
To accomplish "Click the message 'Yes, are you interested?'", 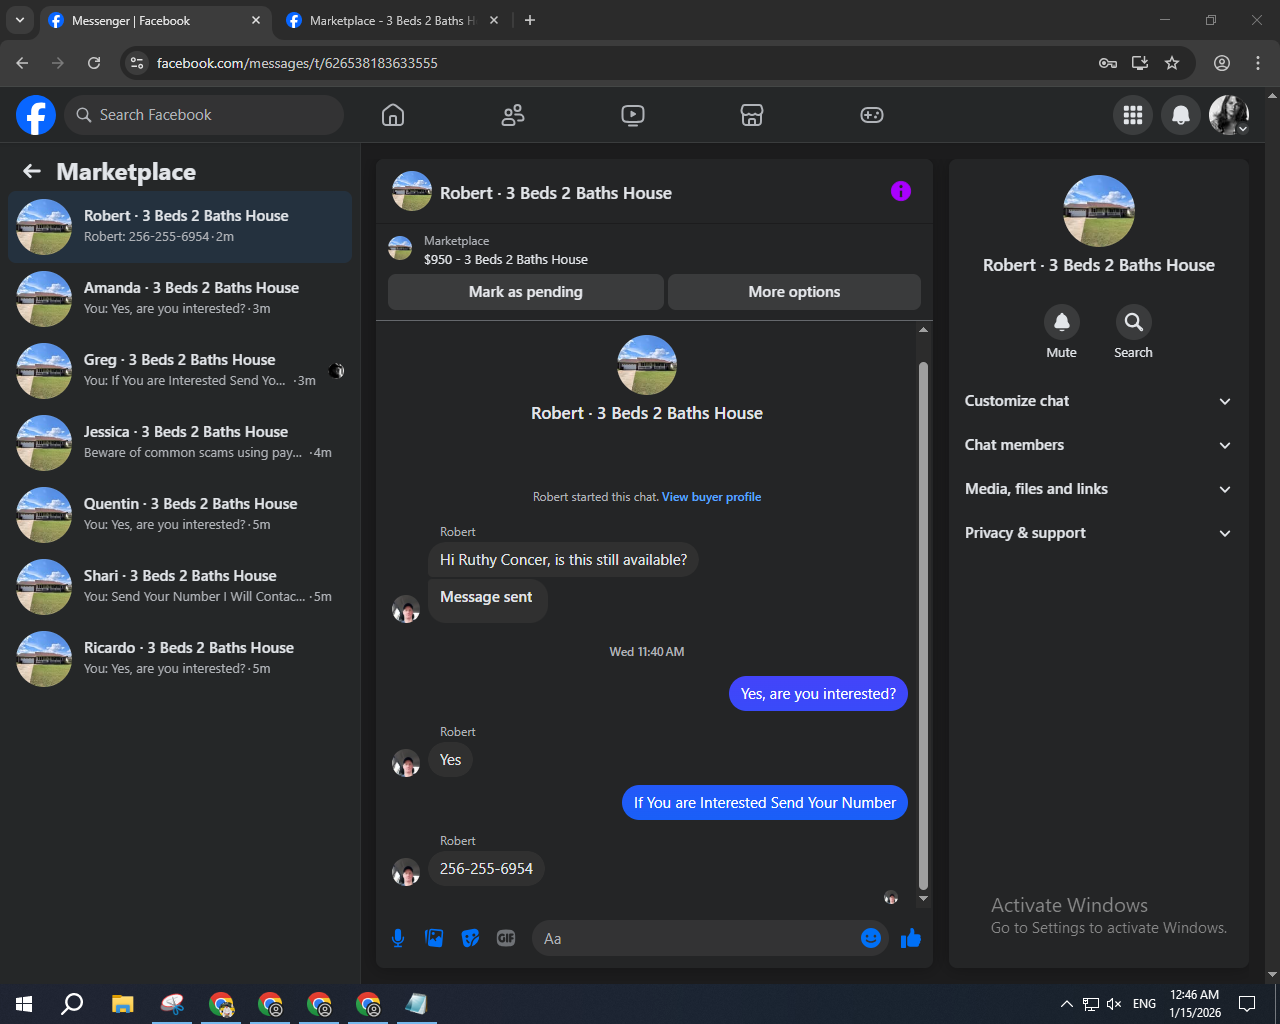I will point(818,694).
